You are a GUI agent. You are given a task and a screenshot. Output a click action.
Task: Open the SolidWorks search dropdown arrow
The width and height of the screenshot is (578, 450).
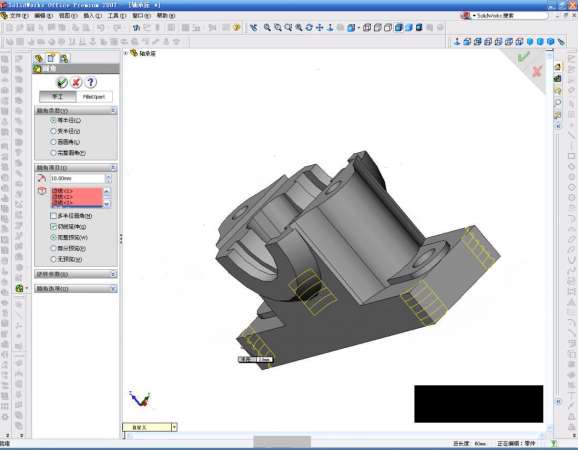pos(474,15)
